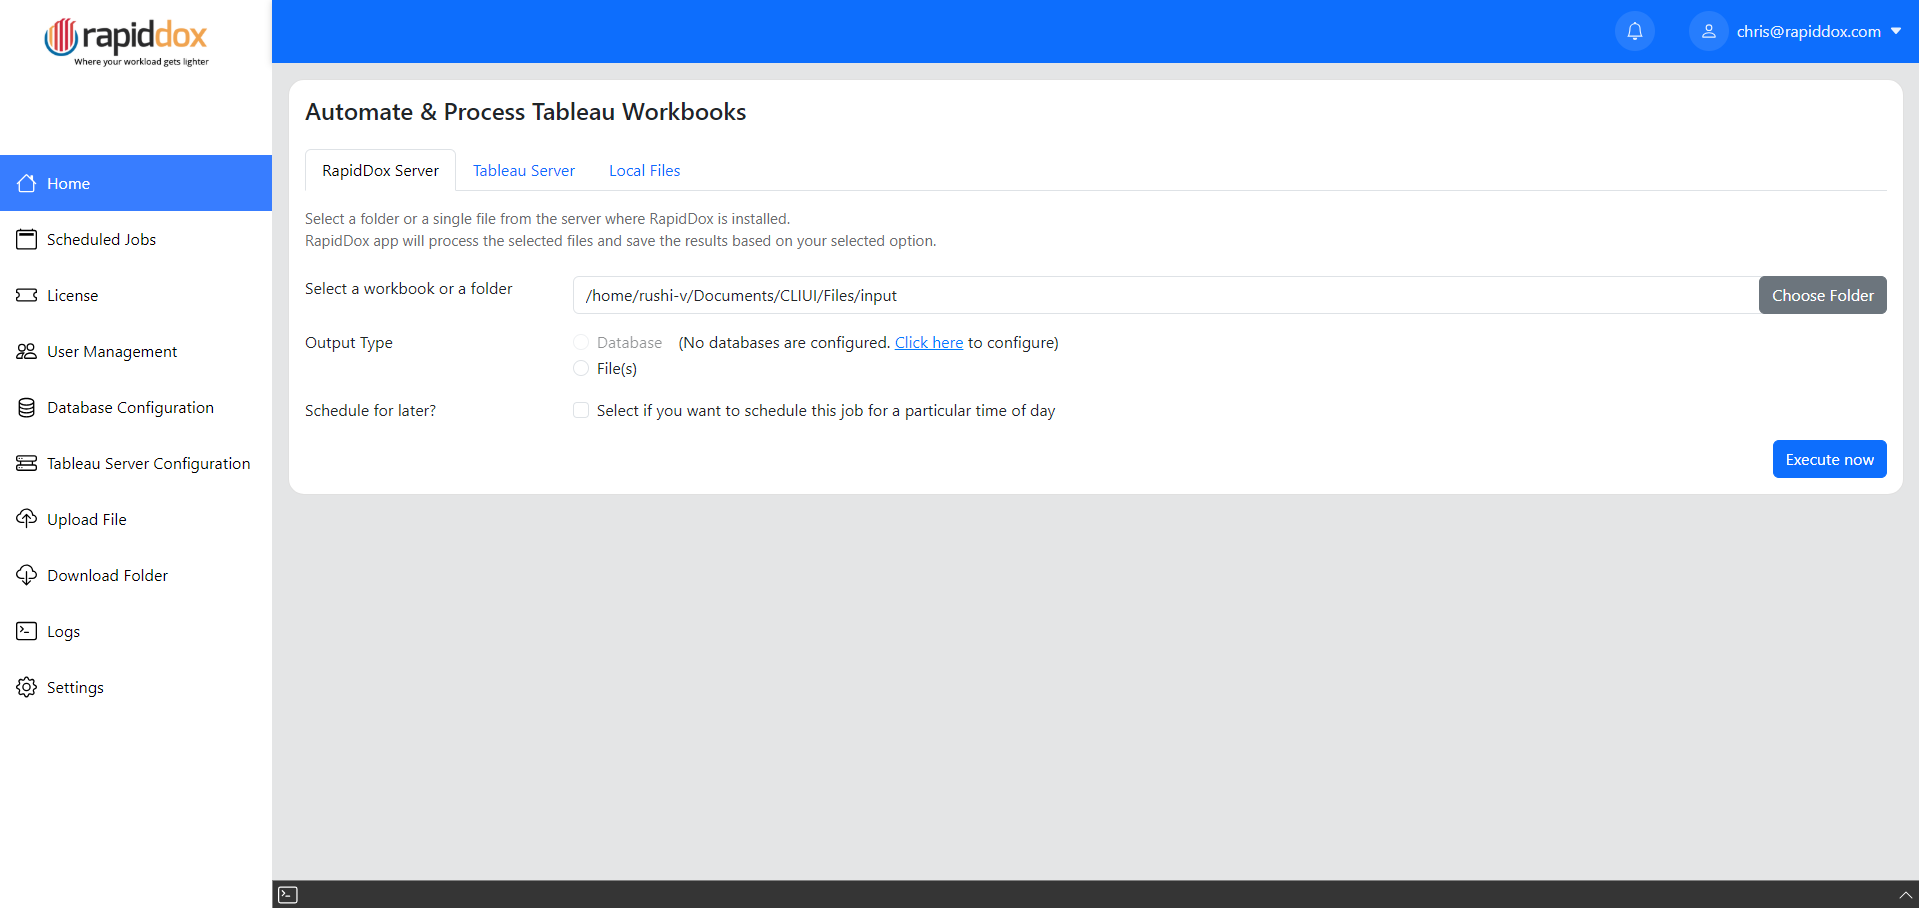Click the Upload File cloud icon
Viewport: 1919px width, 908px height.
(x=27, y=518)
